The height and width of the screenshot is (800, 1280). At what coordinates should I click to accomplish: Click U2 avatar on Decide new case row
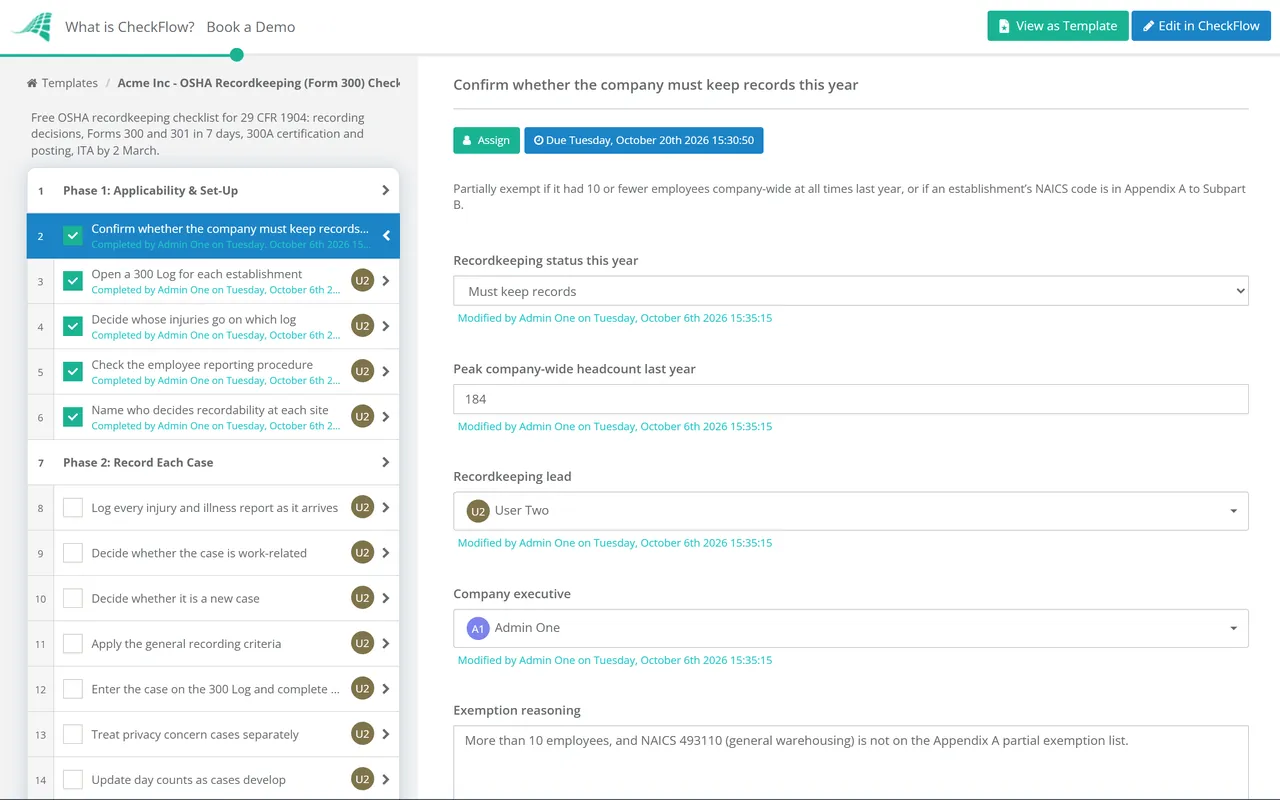click(x=362, y=598)
